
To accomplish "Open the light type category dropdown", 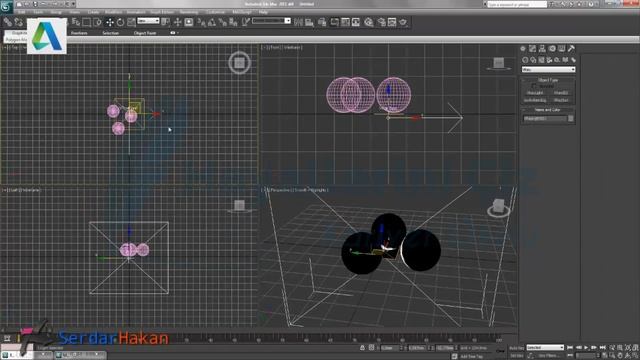I will coord(548,69).
